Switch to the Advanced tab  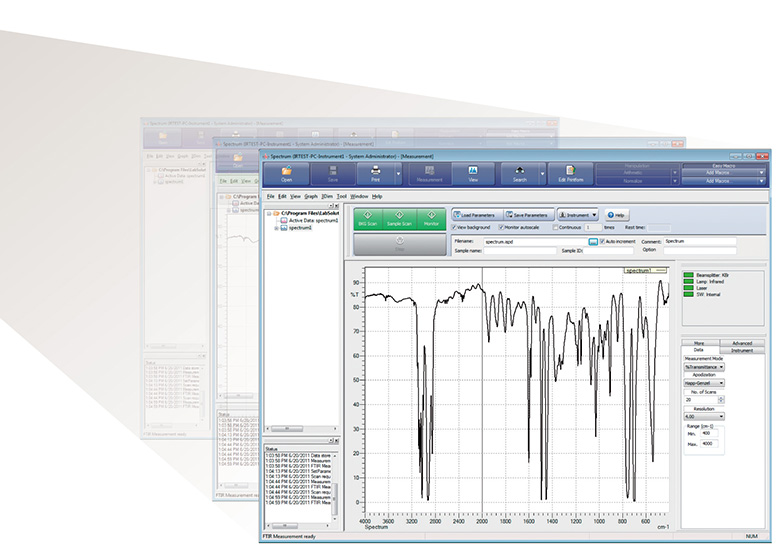(741, 343)
